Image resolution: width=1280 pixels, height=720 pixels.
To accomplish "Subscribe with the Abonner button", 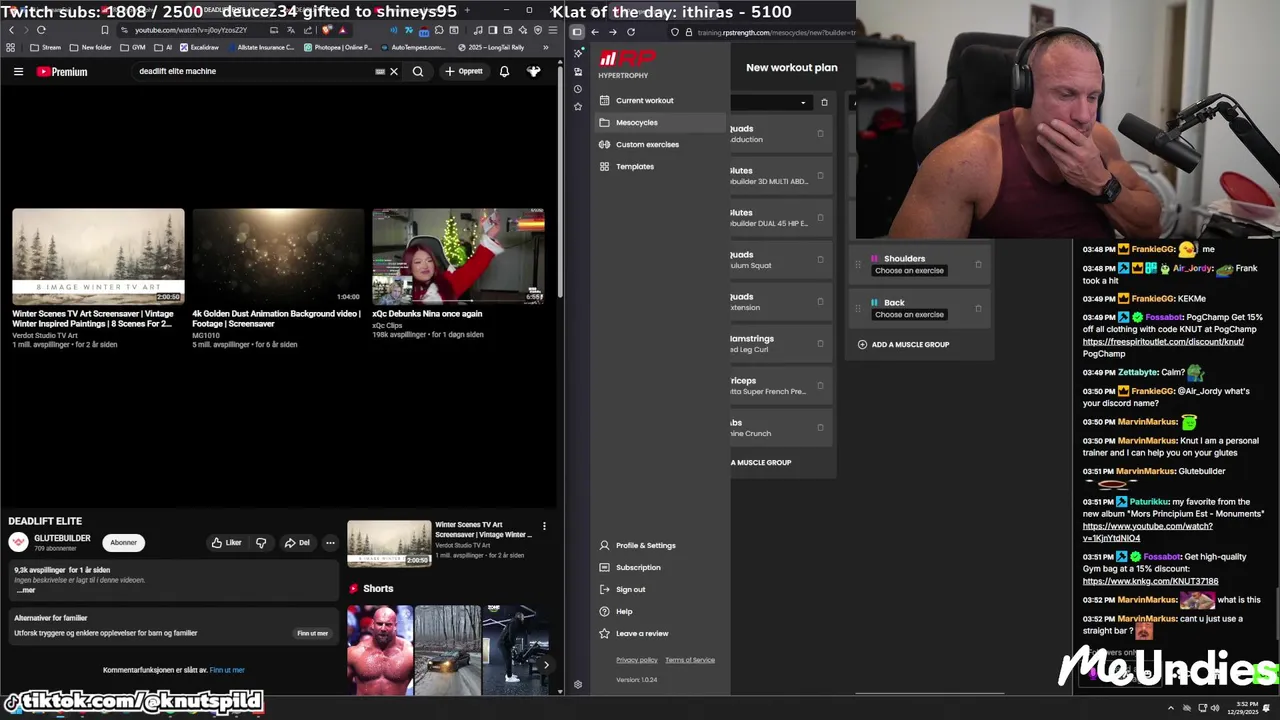I will [x=124, y=542].
